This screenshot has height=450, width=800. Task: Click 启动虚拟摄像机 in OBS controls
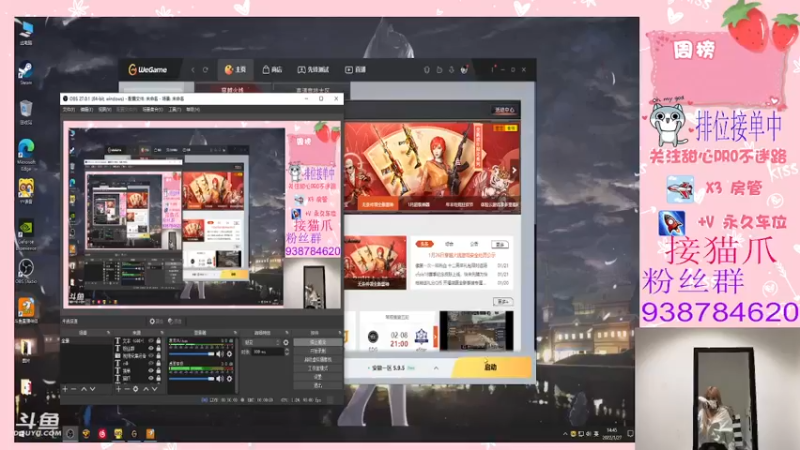pyautogui.click(x=318, y=360)
